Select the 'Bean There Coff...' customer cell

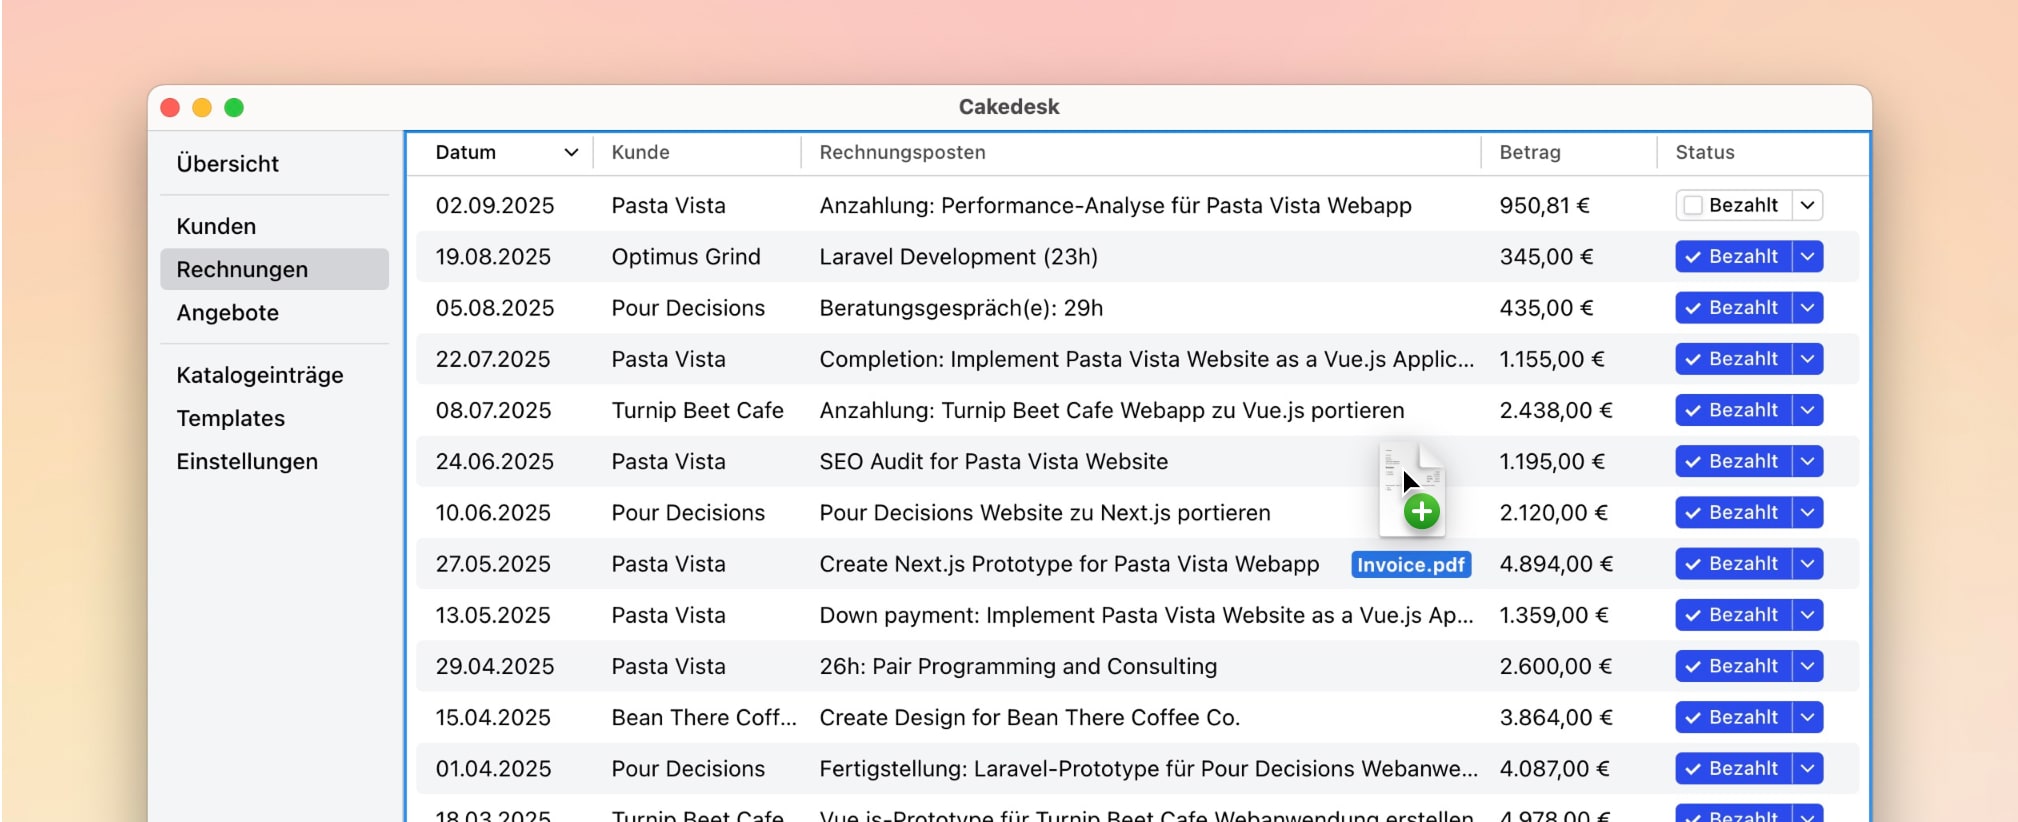(704, 717)
